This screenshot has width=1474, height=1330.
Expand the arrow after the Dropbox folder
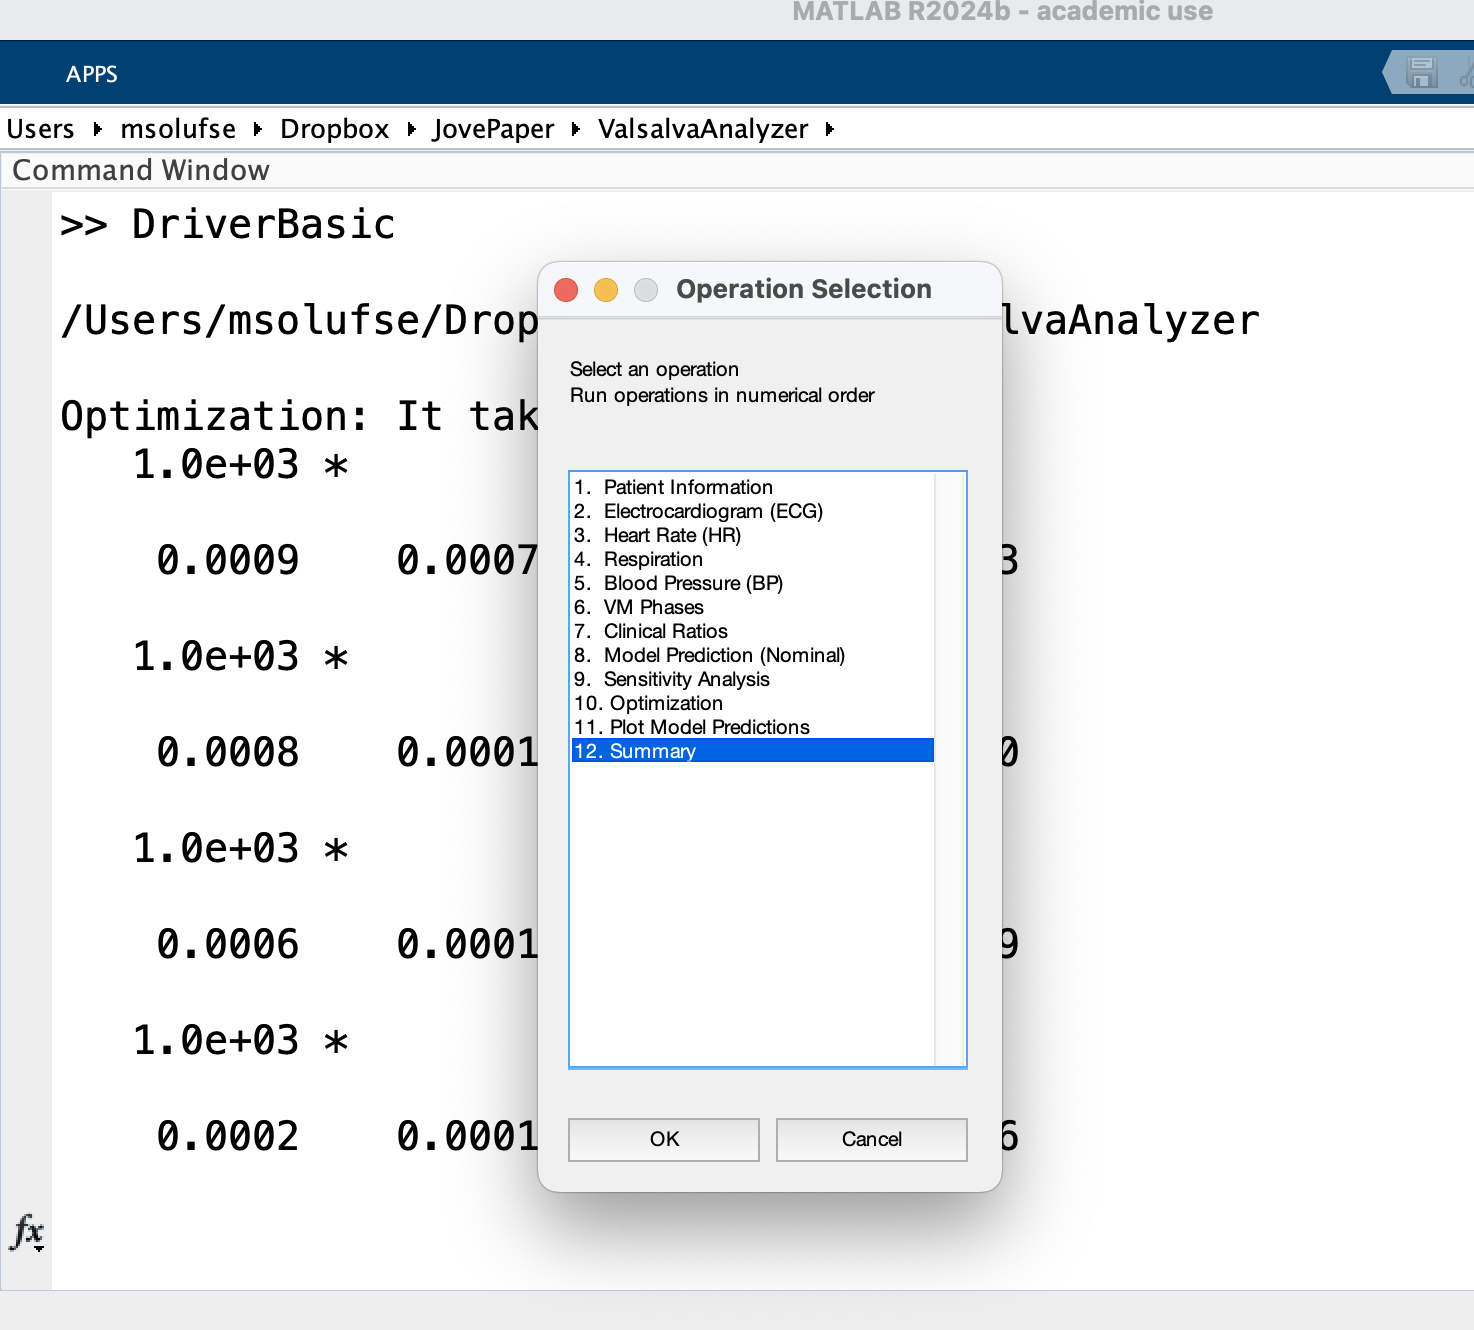(411, 129)
